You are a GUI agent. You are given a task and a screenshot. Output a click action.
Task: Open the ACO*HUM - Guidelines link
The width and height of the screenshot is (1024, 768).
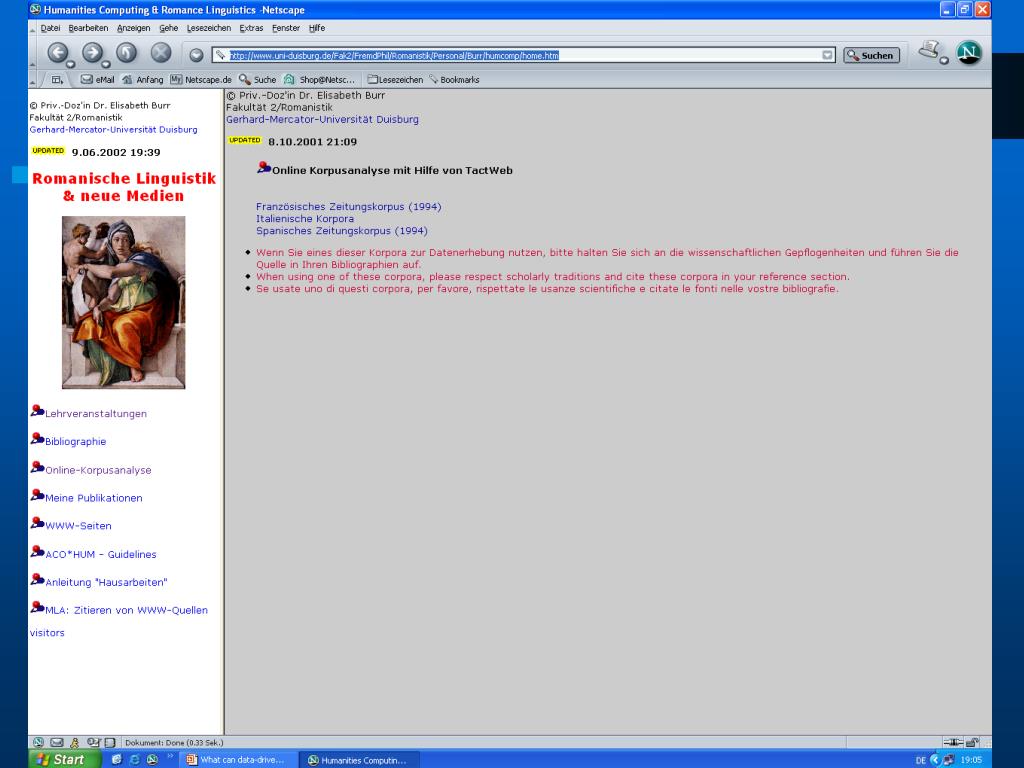tap(101, 554)
